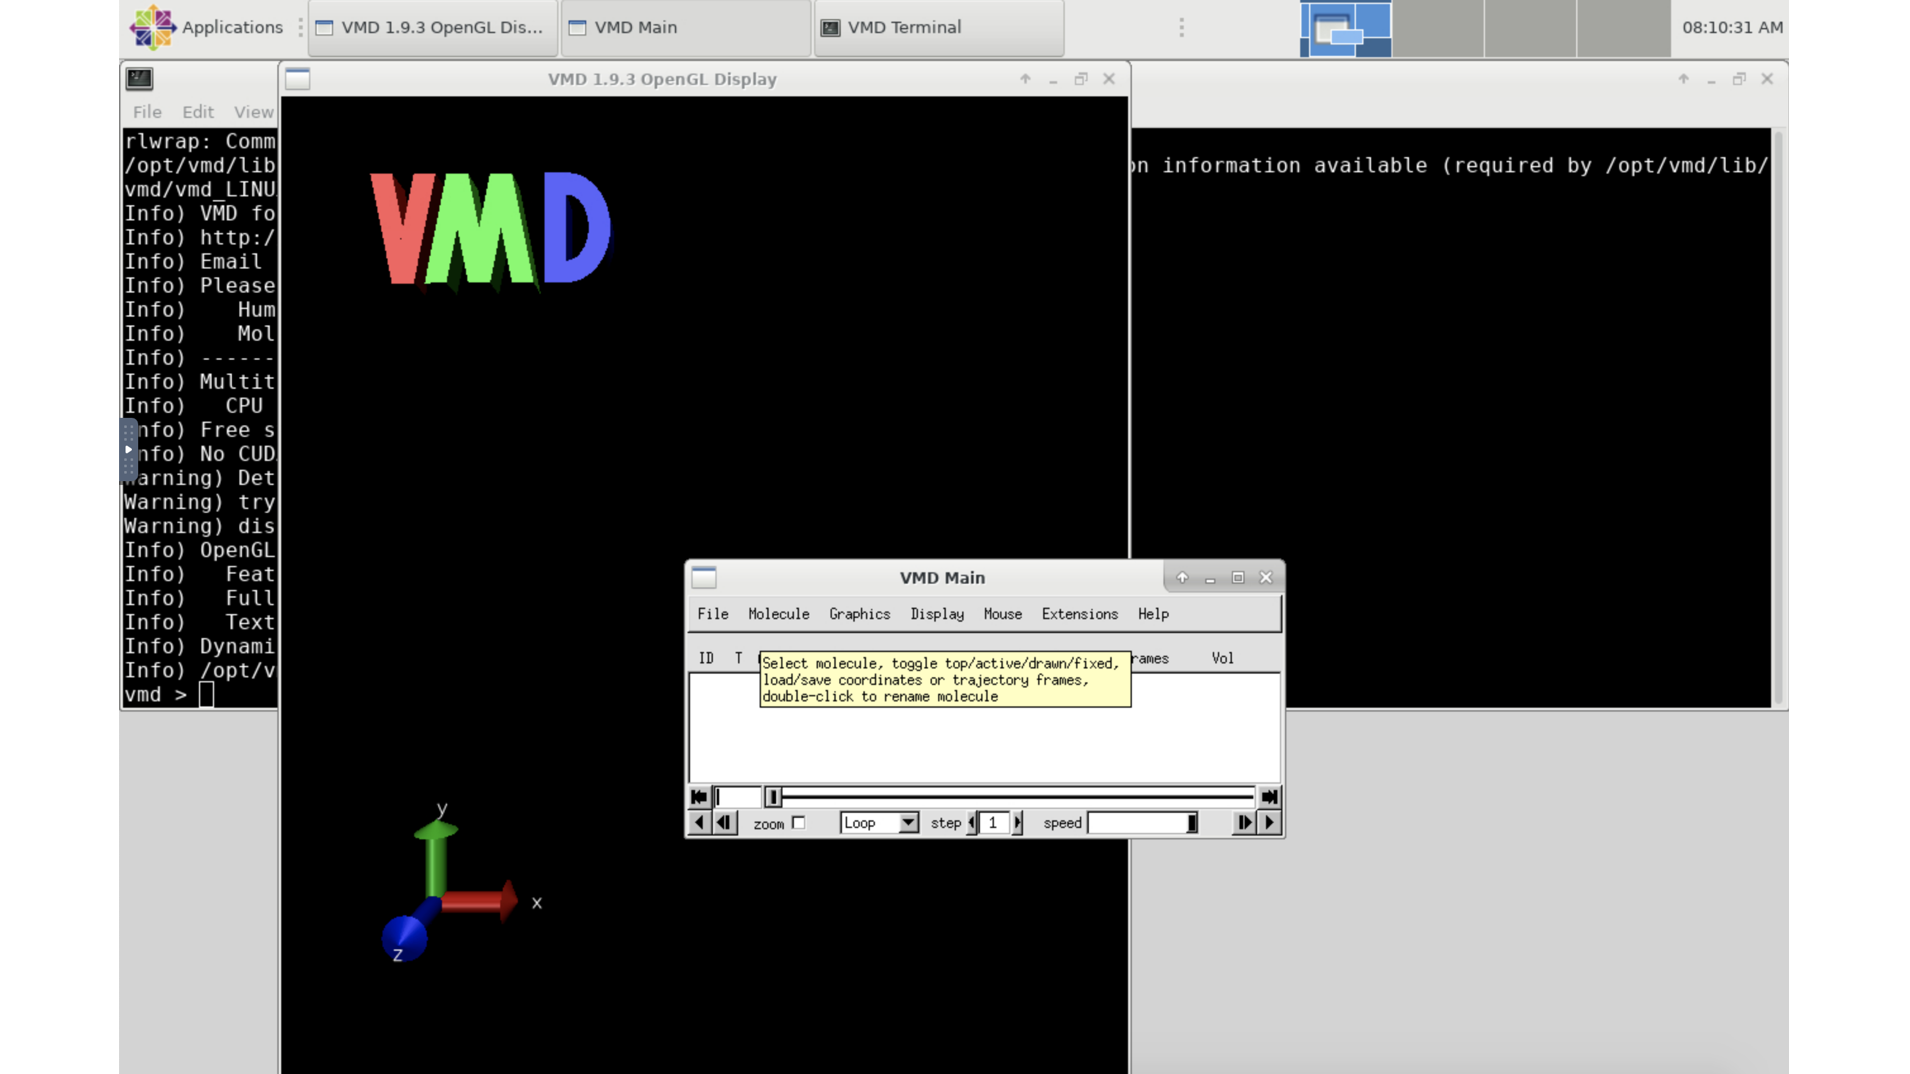Click the red x axis arrow
Image resolution: width=1910 pixels, height=1074 pixels.
tap(479, 902)
